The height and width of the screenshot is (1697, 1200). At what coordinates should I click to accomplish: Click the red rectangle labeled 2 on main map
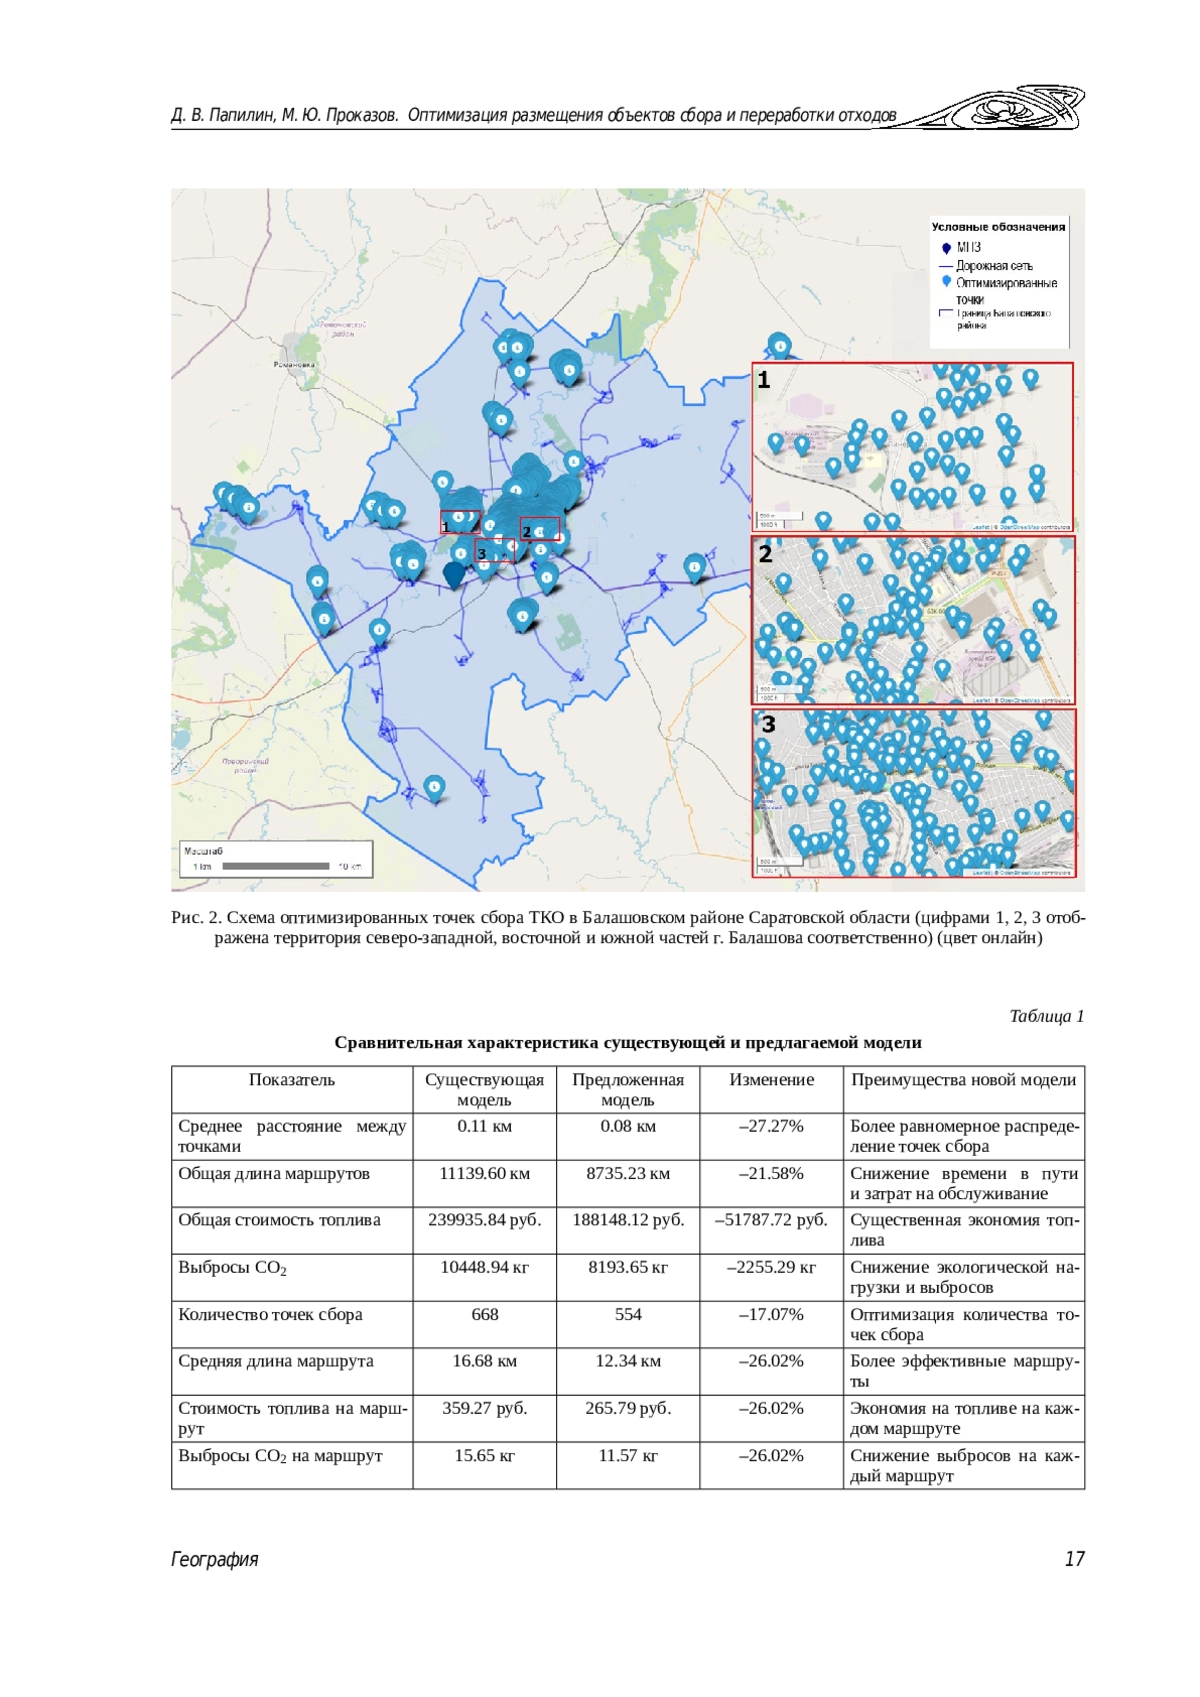pyautogui.click(x=540, y=529)
